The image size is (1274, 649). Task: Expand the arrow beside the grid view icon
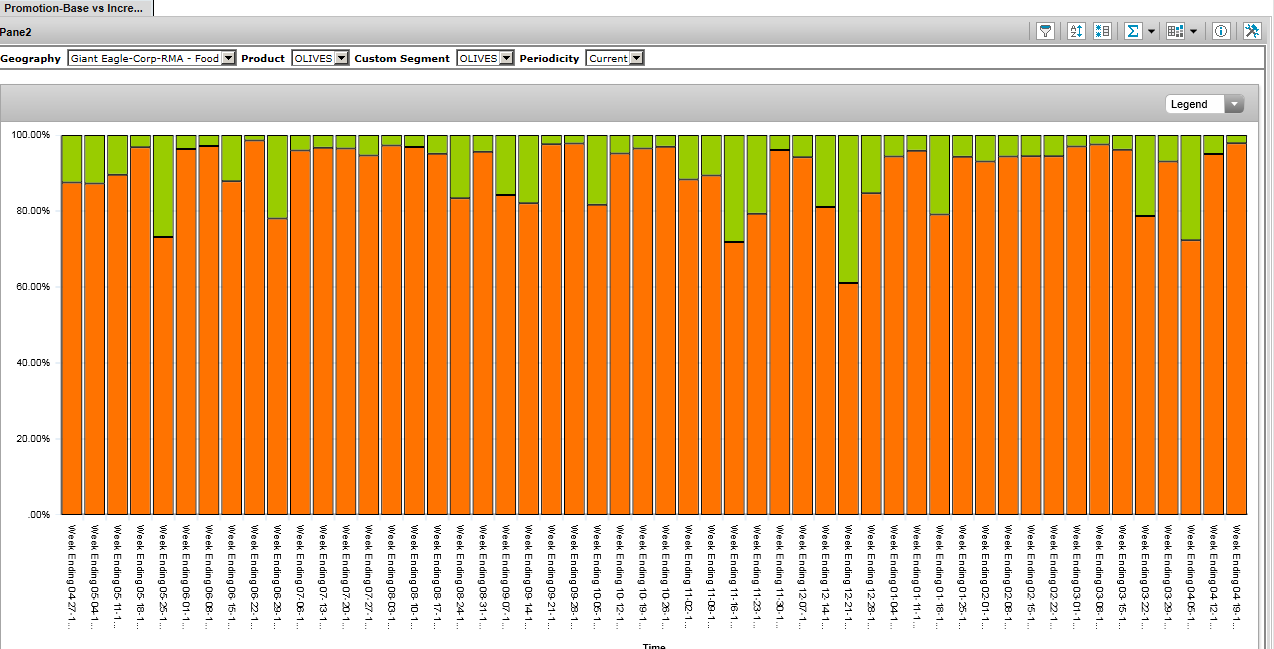[x=1194, y=32]
